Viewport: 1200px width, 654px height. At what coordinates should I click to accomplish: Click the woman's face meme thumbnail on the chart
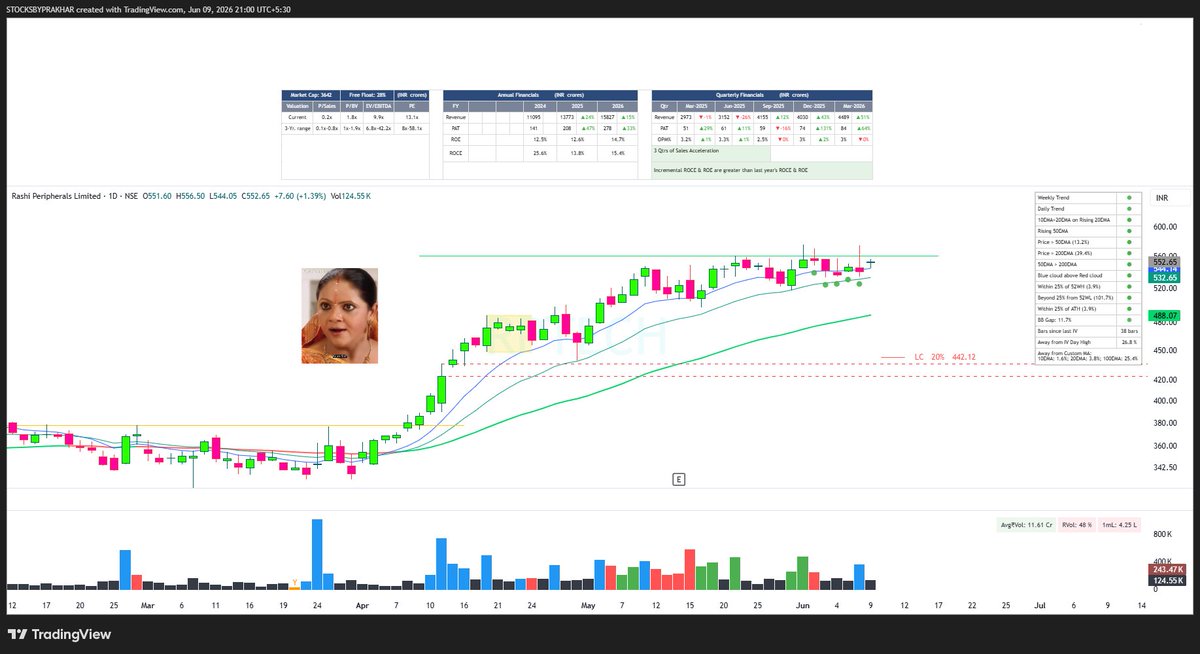click(340, 314)
